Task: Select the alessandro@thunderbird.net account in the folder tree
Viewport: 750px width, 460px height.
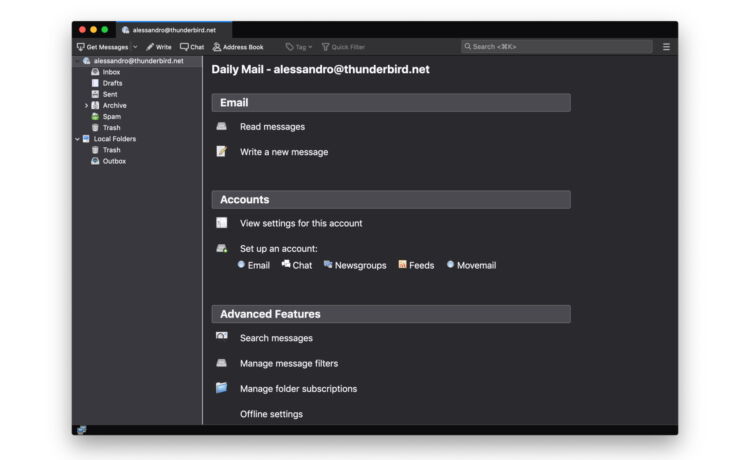Action: (138, 61)
